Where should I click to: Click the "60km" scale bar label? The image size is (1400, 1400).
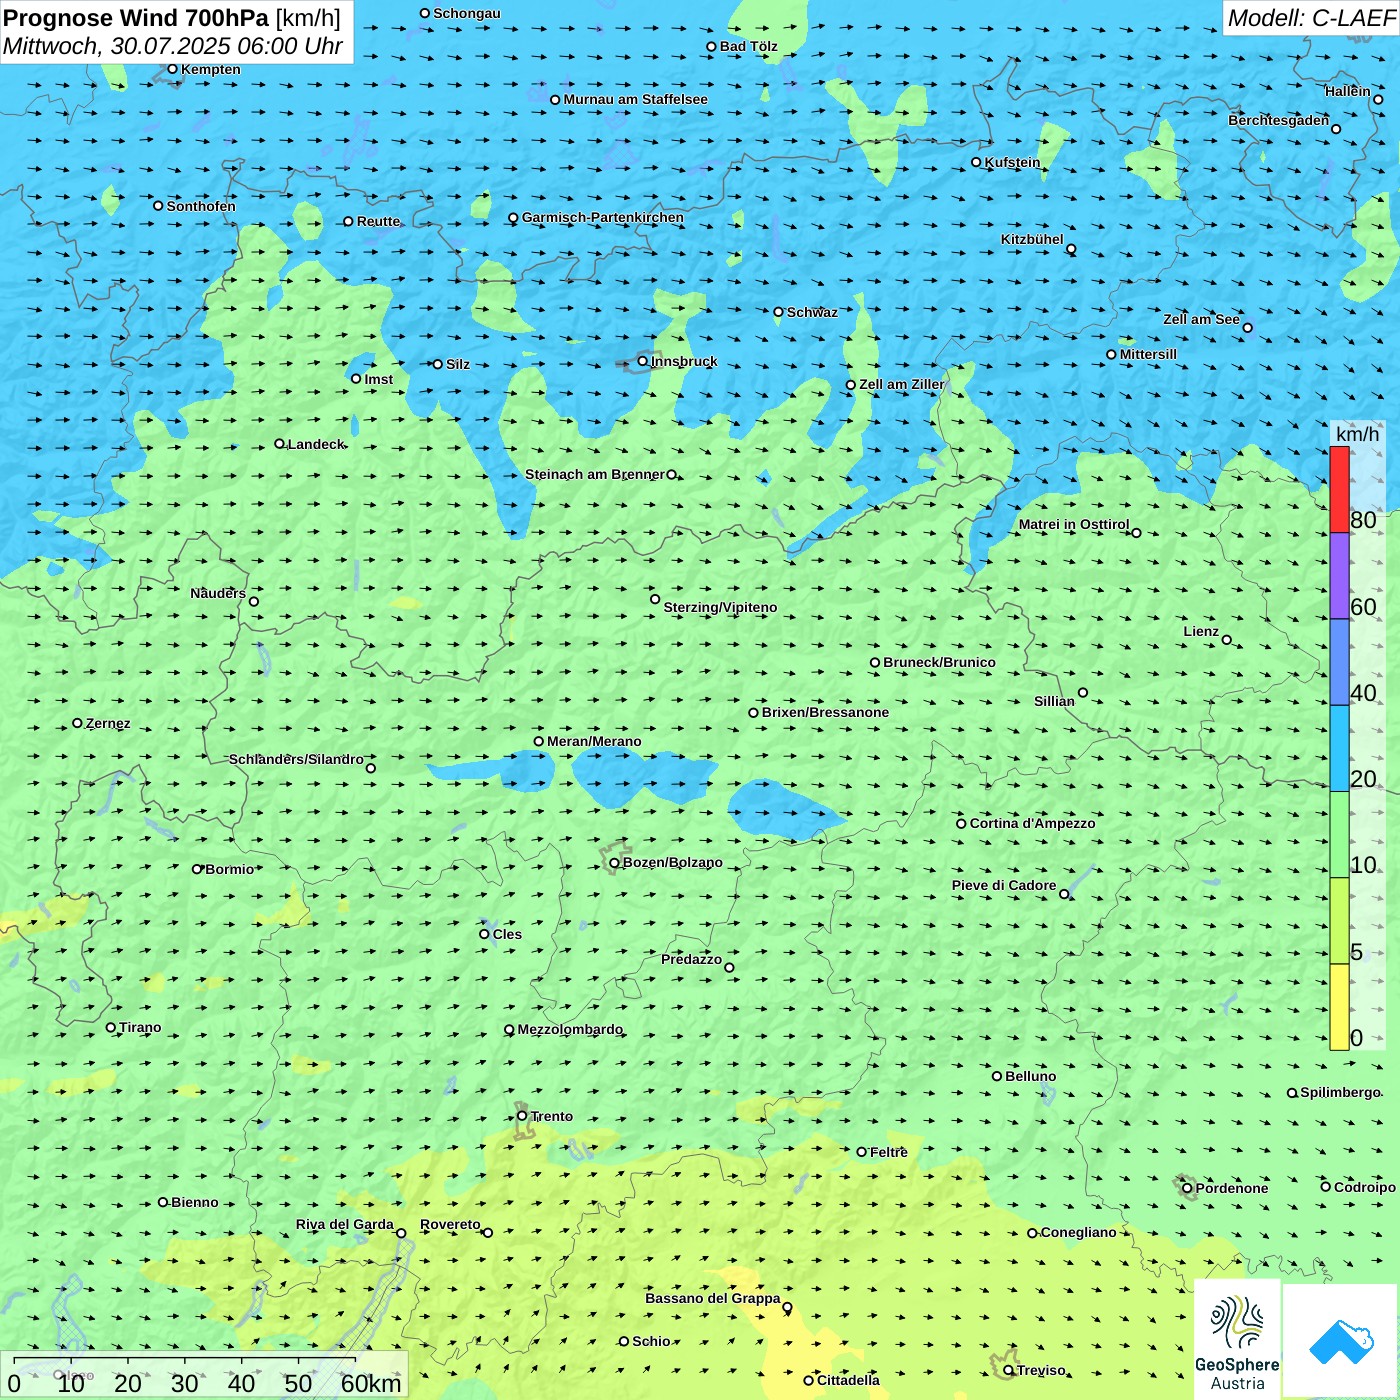point(371,1383)
